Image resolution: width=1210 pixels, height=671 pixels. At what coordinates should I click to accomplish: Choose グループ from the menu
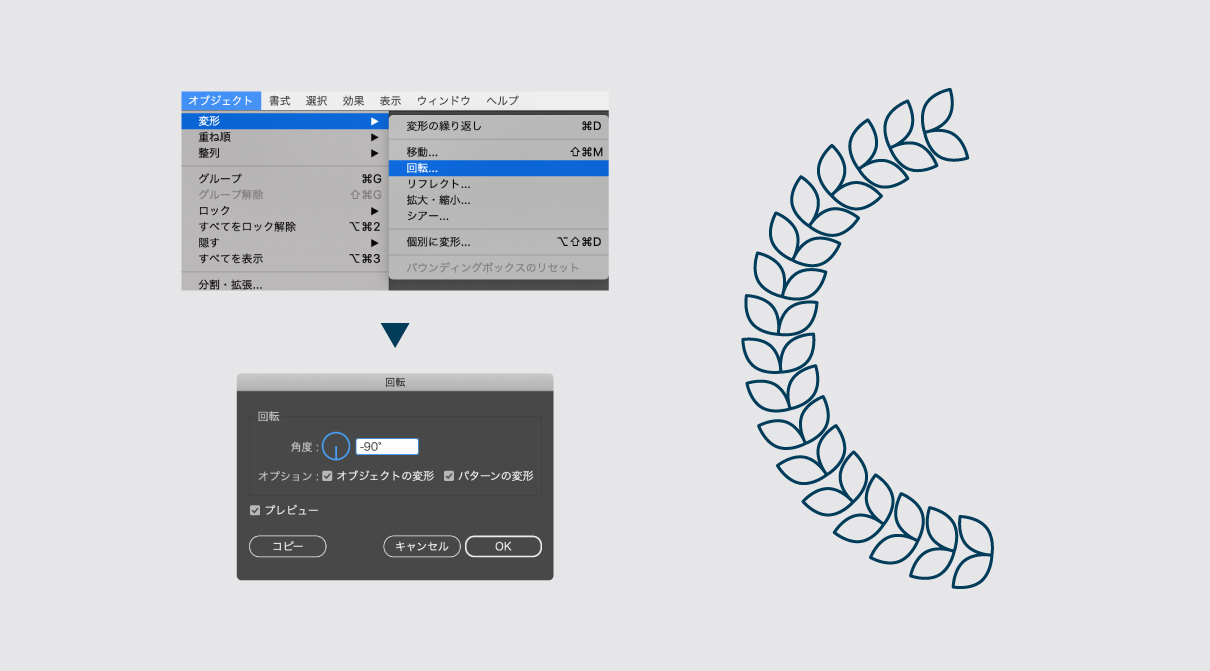pyautogui.click(x=285, y=179)
